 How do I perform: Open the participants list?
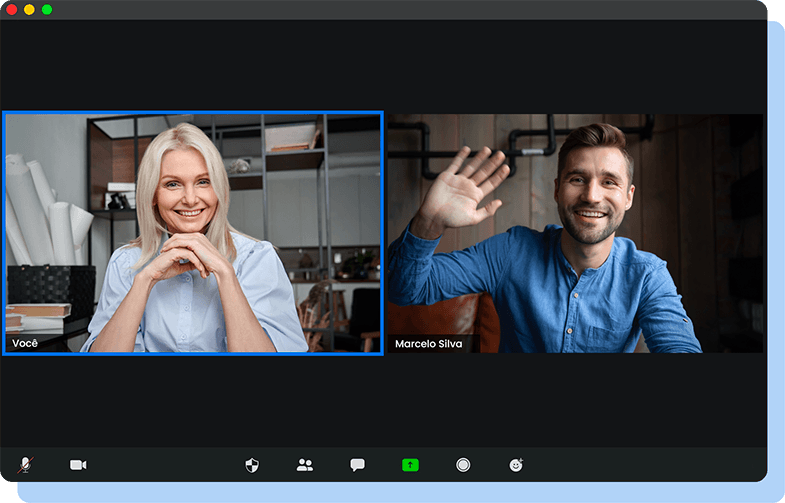click(x=304, y=465)
